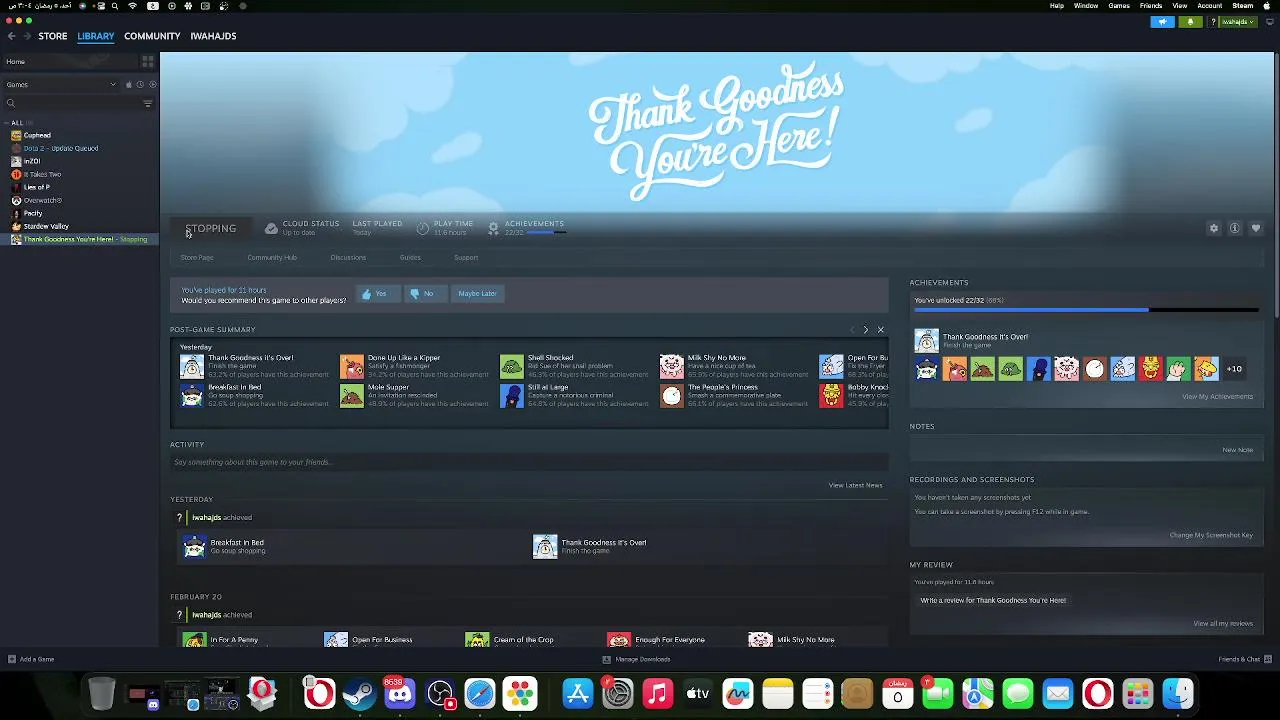The height and width of the screenshot is (720, 1280).
Task: Add game to favorites heart icon
Action: click(1256, 228)
